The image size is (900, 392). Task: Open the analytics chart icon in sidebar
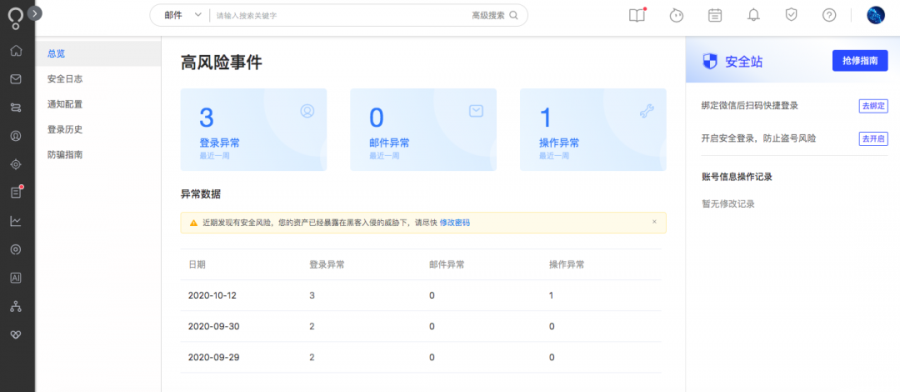16,221
